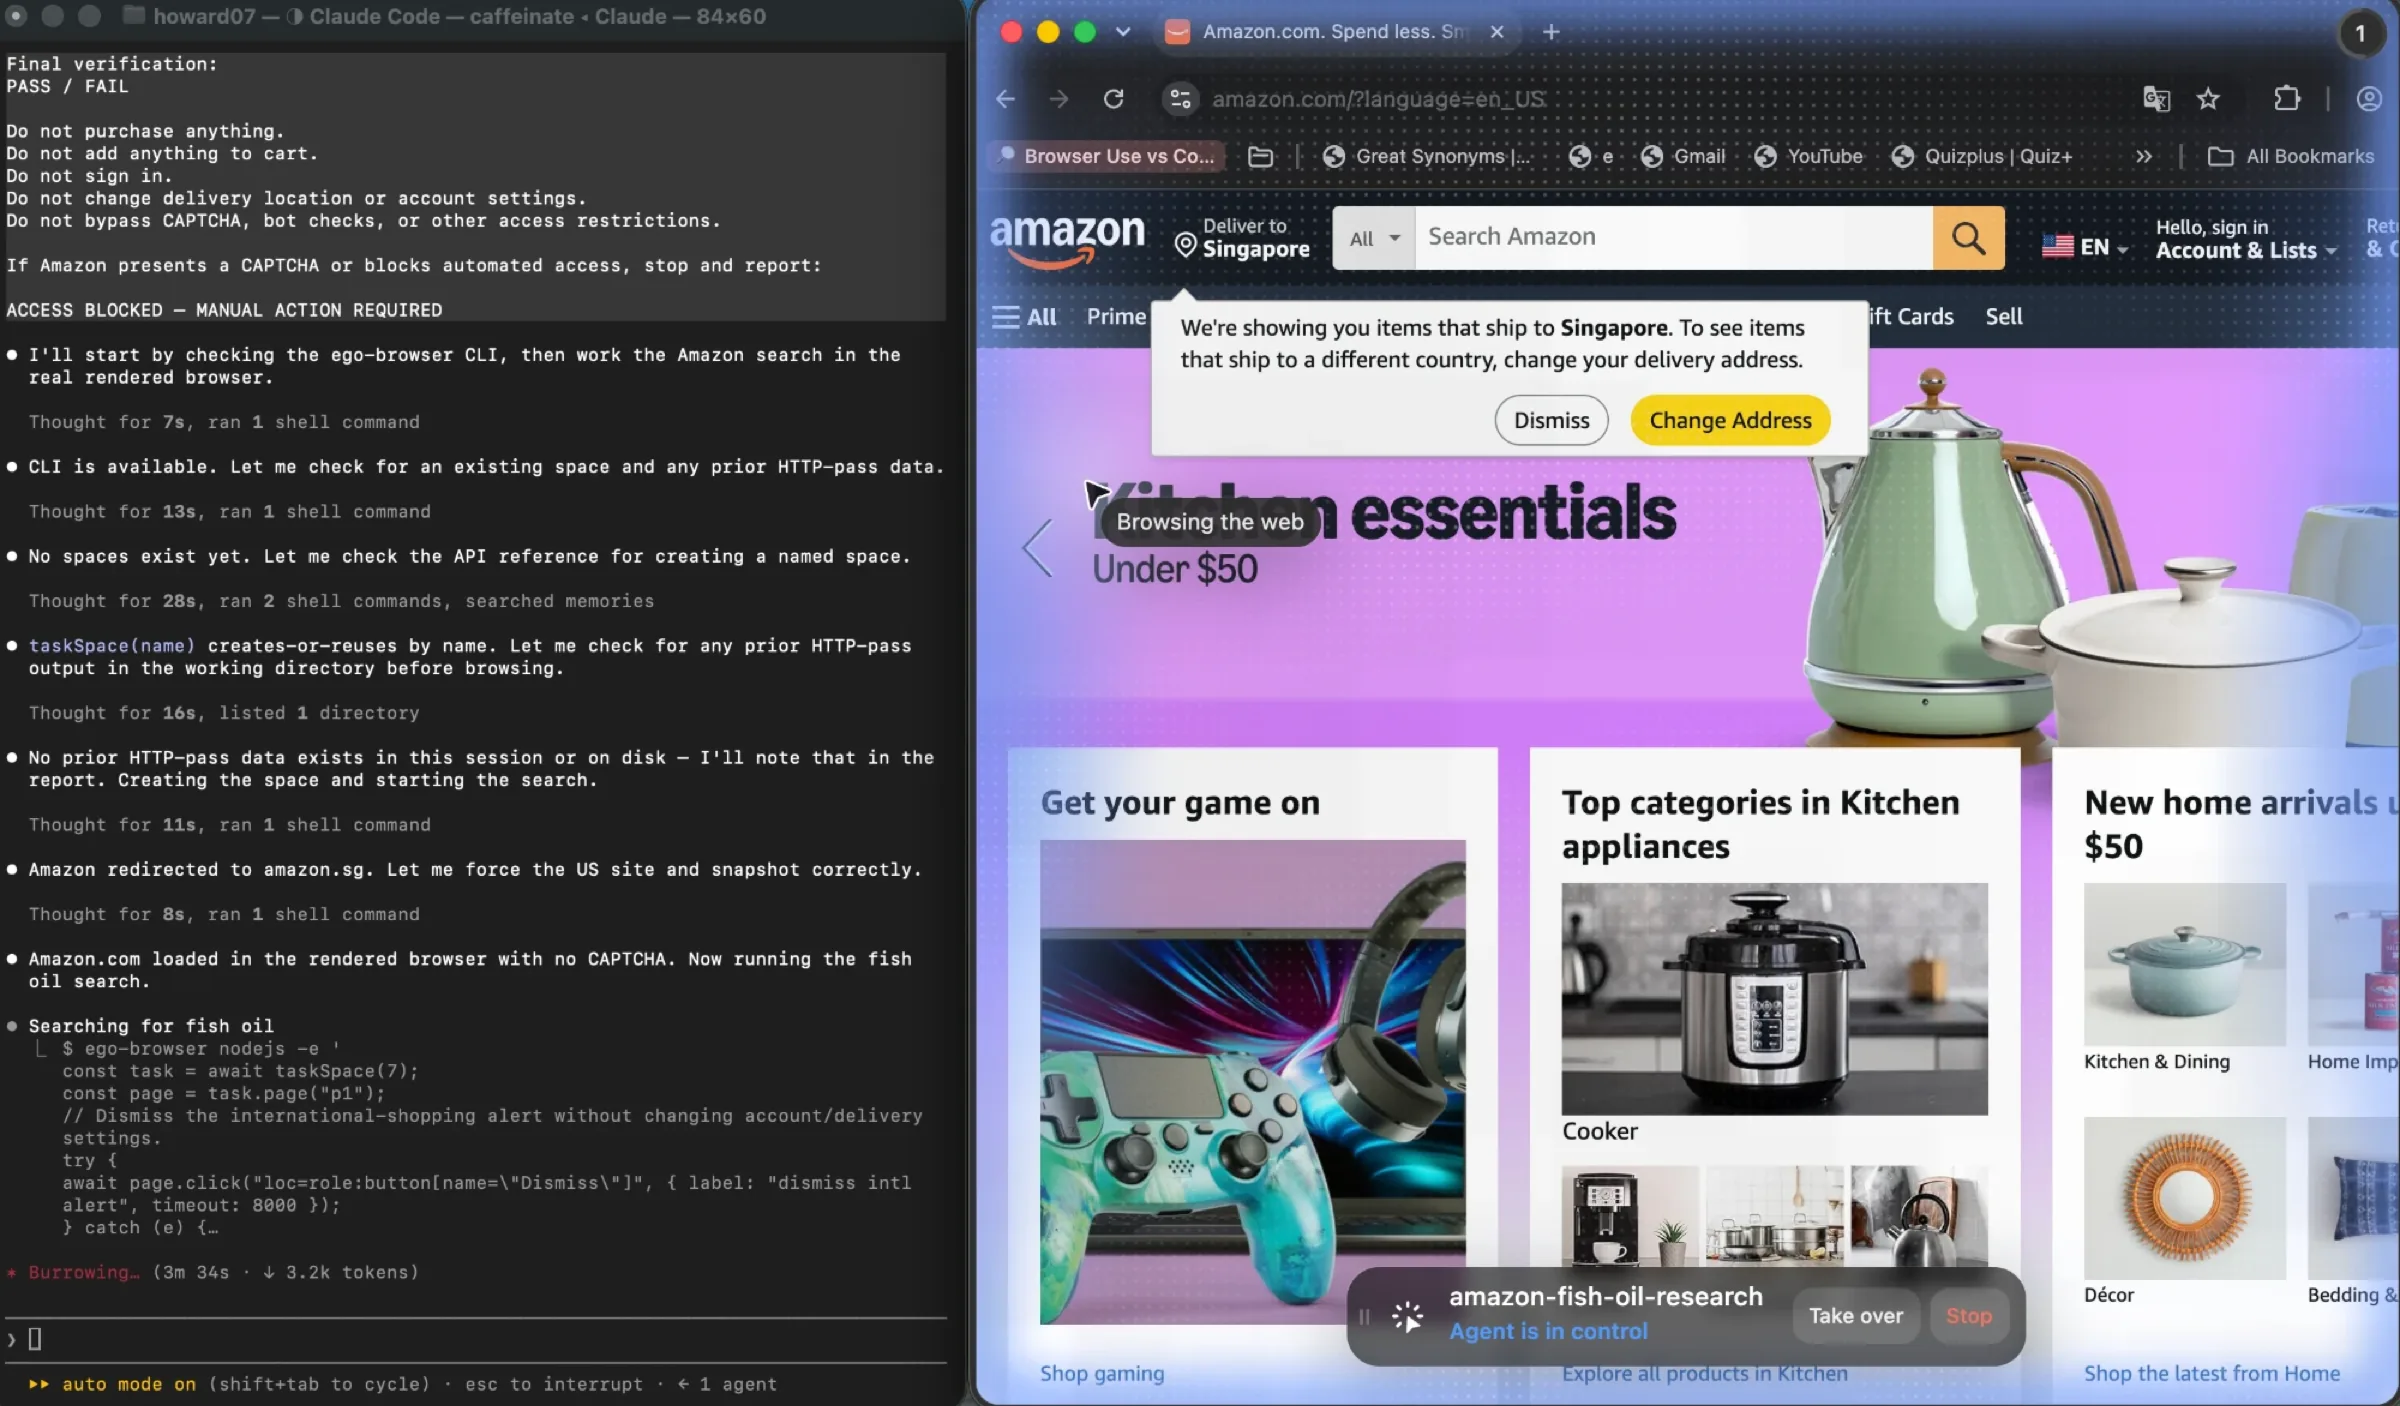2400x1406 pixels.
Task: Click the Take over button
Action: (1855, 1316)
